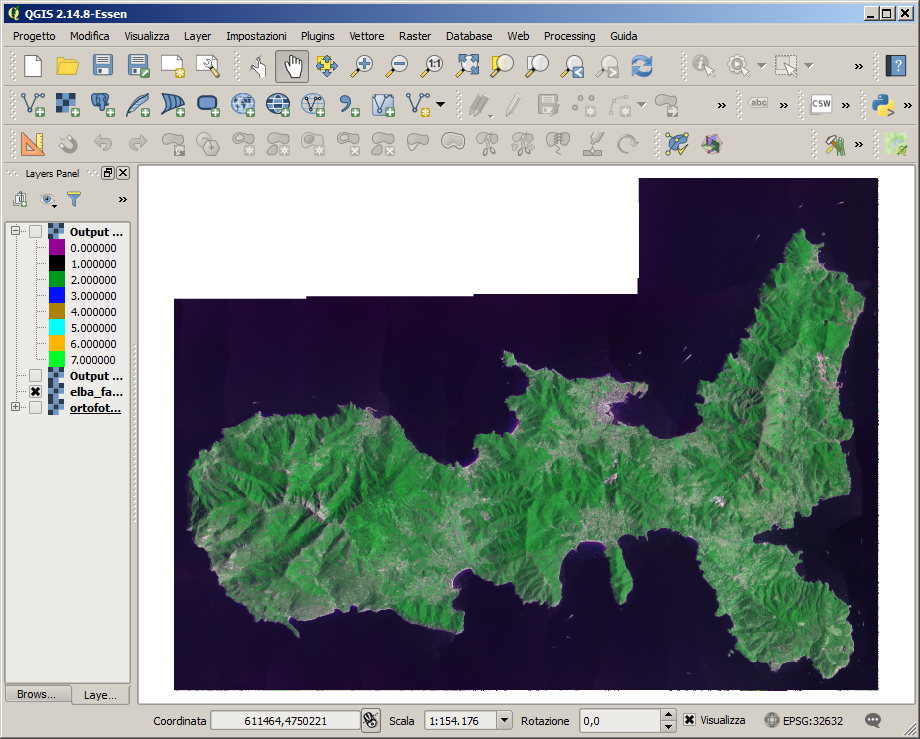The width and height of the screenshot is (920, 739).
Task: Click the Refresh map icon
Action: pos(641,66)
